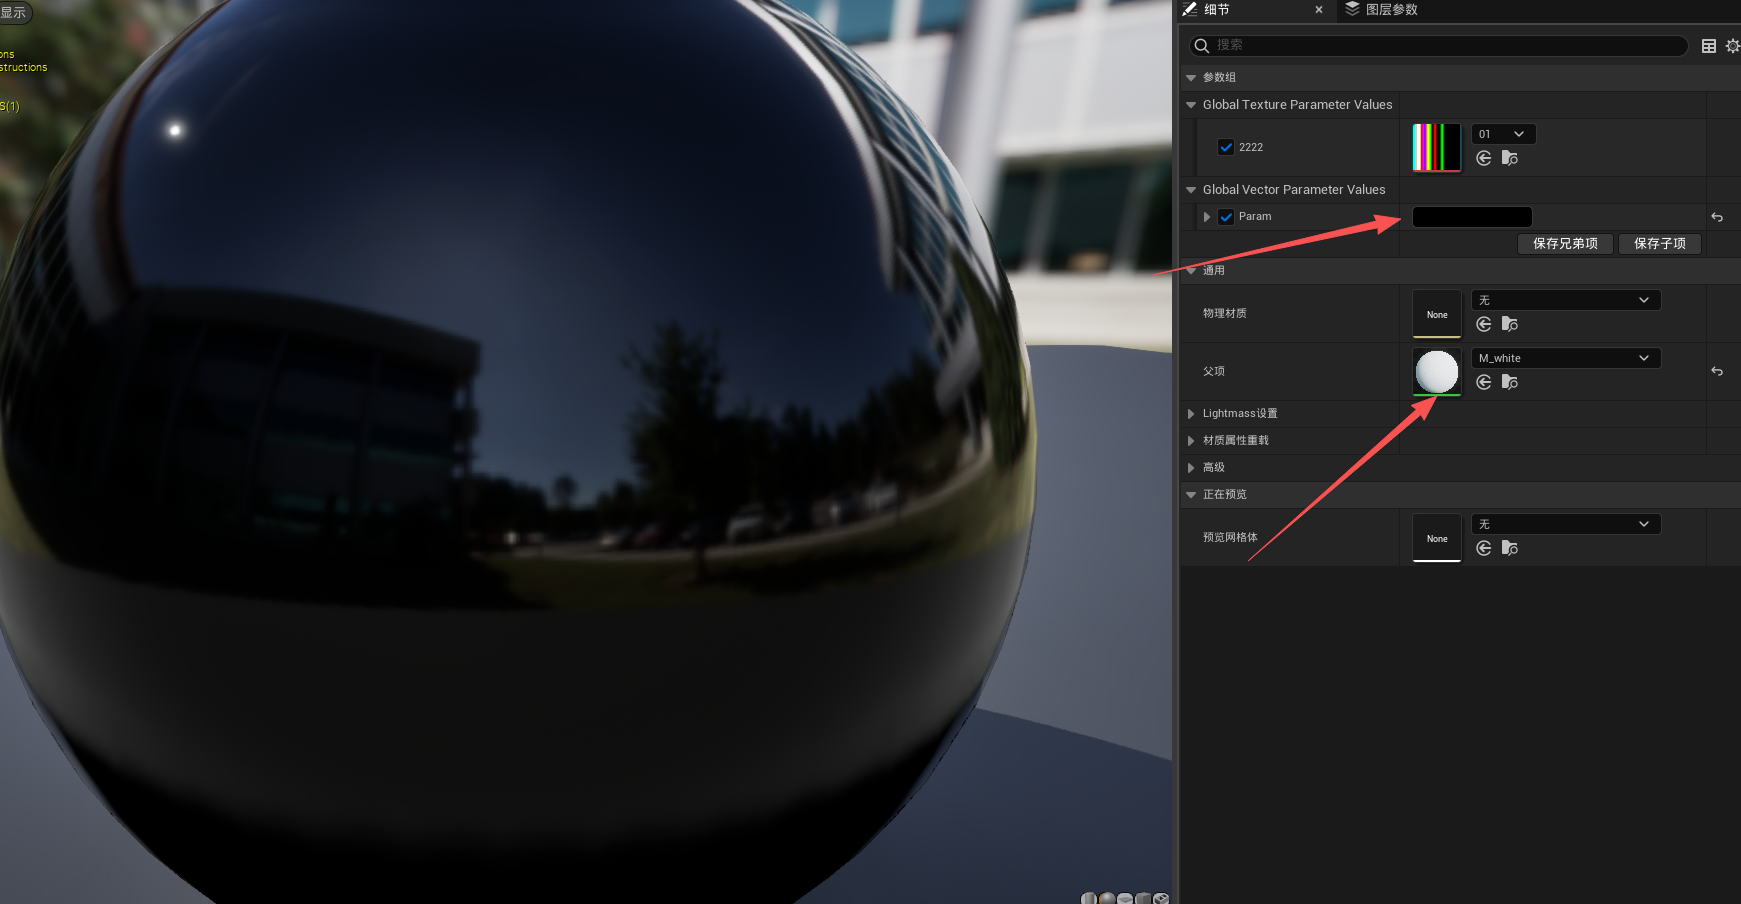Open the 预览网格体 asset dropdown
1741x904 pixels.
click(1566, 524)
